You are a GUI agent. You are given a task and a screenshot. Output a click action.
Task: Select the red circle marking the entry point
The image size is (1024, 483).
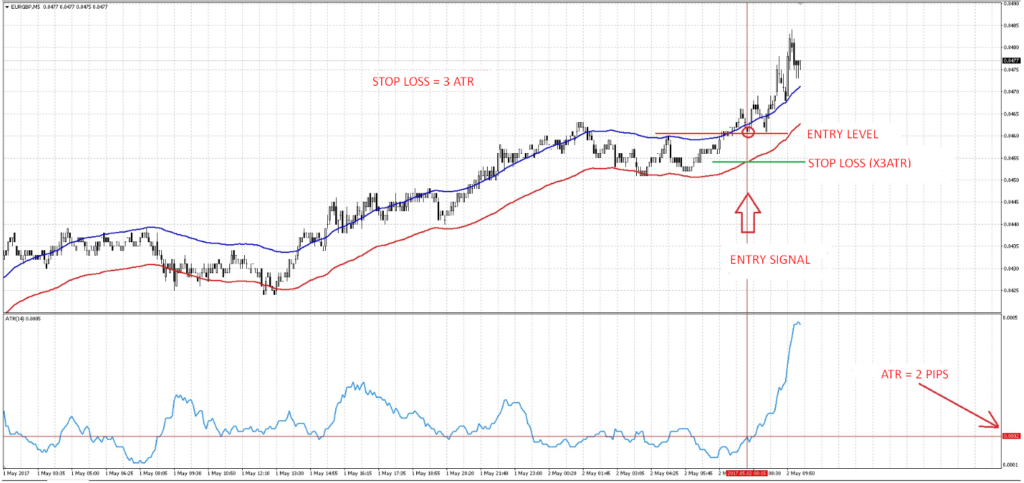[748, 132]
